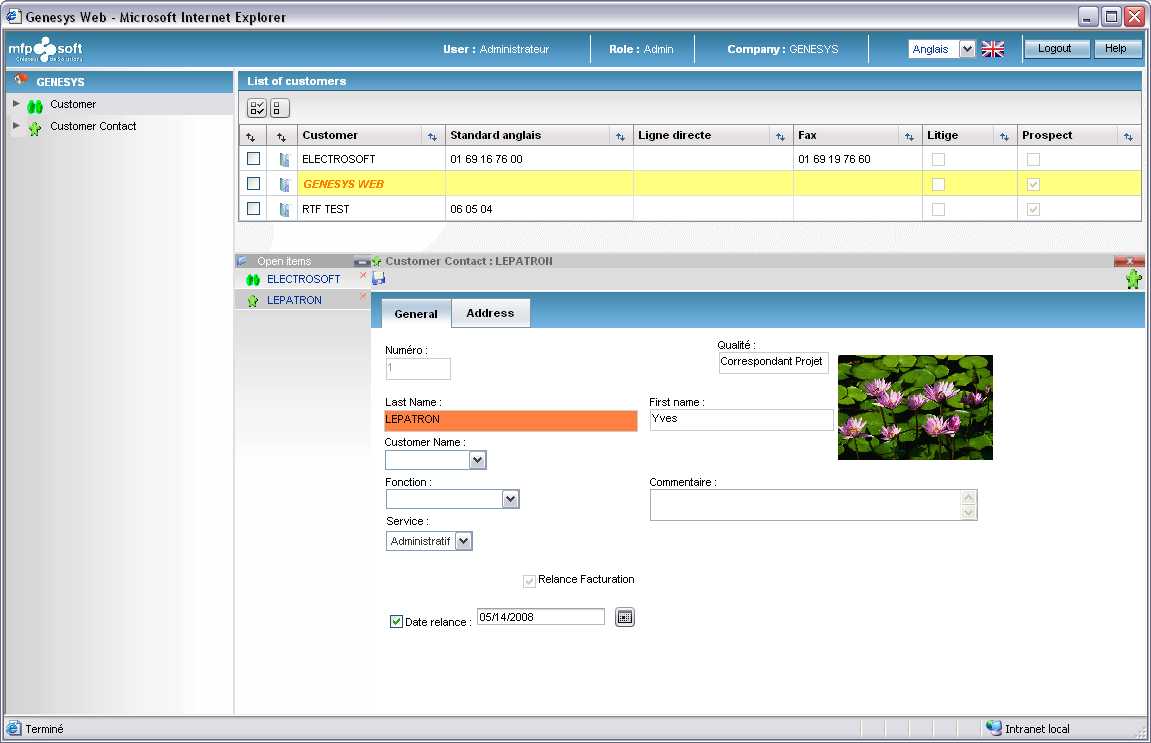Switch to the Address tab
The image size is (1151, 743).
[490, 313]
